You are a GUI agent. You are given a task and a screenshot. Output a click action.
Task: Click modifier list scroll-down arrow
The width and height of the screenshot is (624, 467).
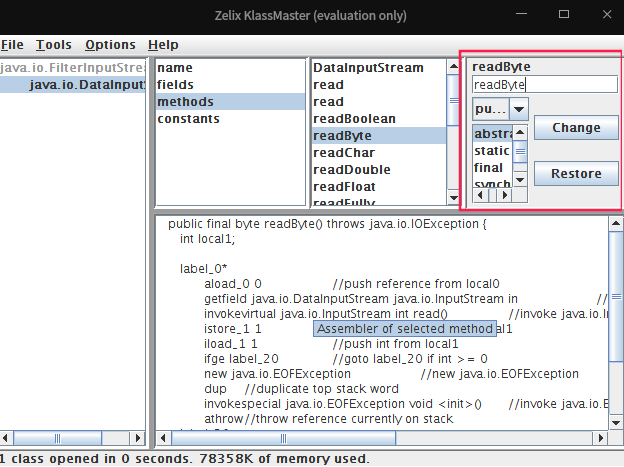520,180
